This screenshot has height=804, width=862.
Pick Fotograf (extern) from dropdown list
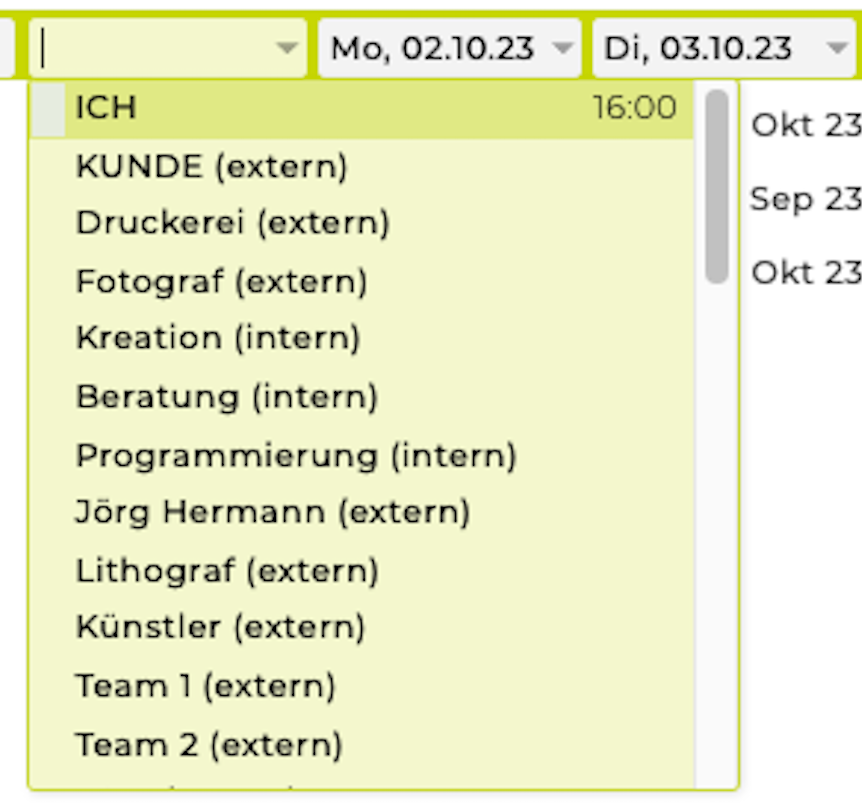[x=221, y=281]
